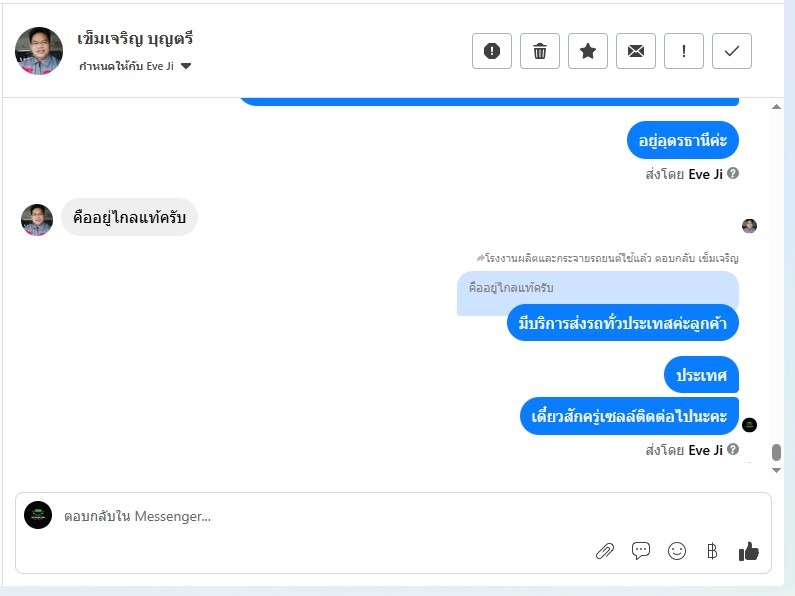Click scrollbar down arrow in chat
The image size is (795, 596).
776,470
